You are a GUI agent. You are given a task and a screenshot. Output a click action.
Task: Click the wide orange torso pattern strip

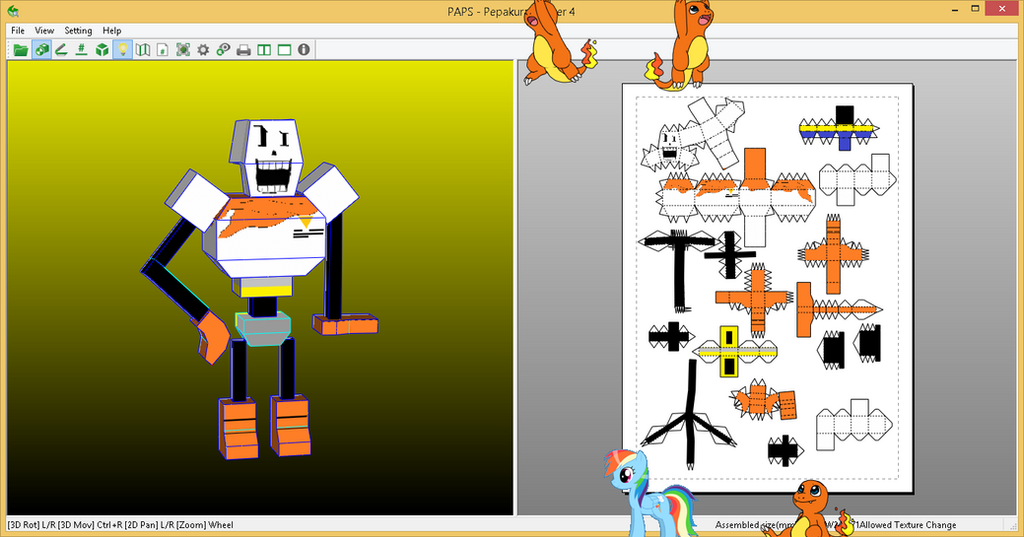click(x=738, y=196)
